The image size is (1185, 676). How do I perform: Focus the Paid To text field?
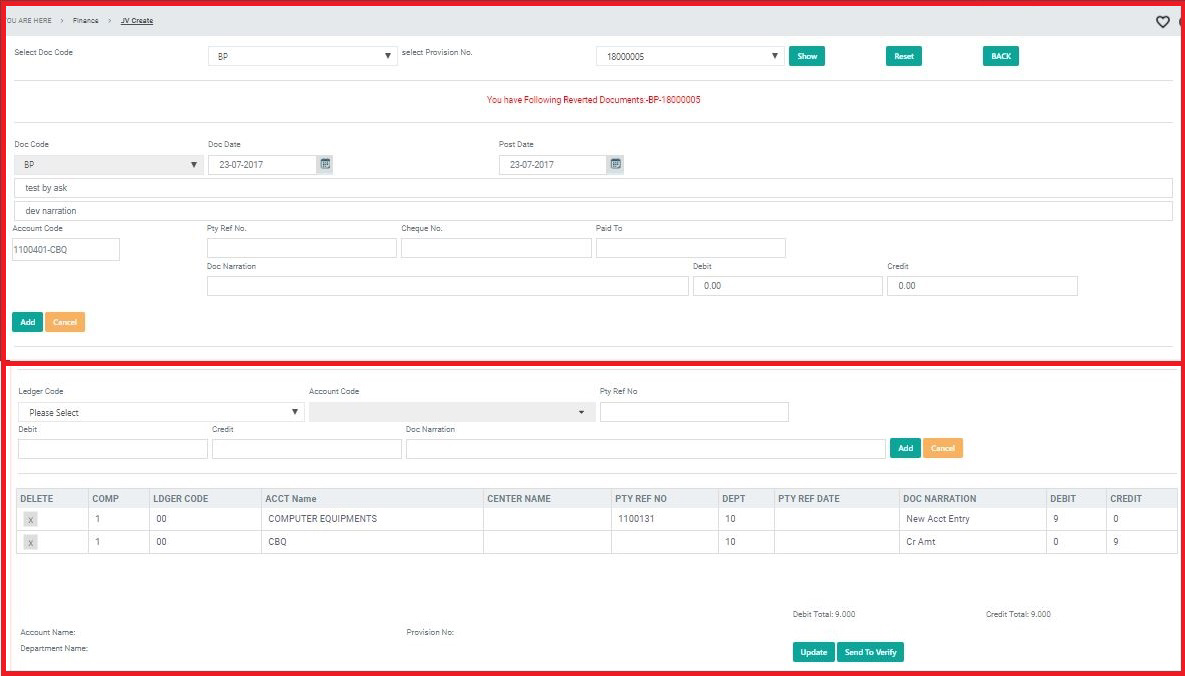coord(690,248)
